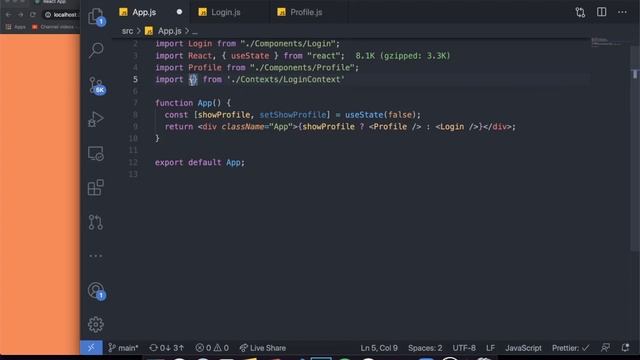Split the editor to the right

[x=601, y=12]
